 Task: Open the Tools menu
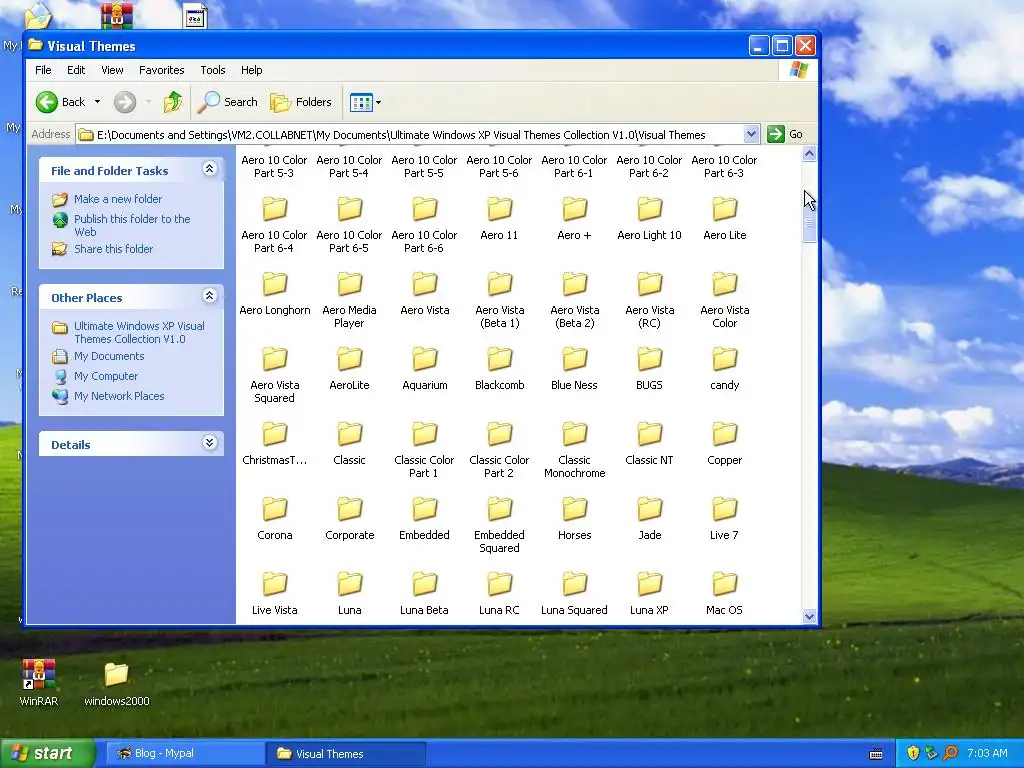(x=213, y=70)
